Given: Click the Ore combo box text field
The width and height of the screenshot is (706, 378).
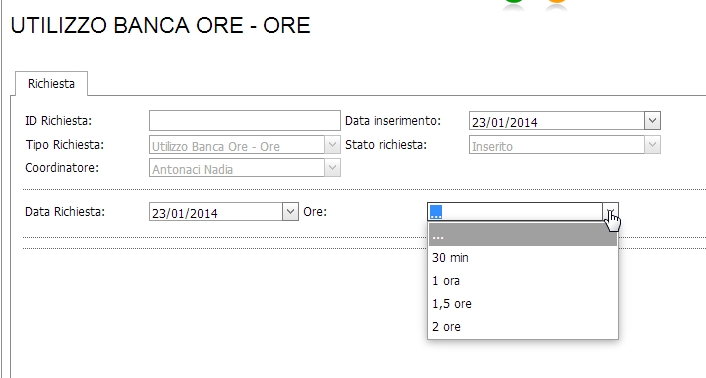Looking at the screenshot, I should 515,212.
